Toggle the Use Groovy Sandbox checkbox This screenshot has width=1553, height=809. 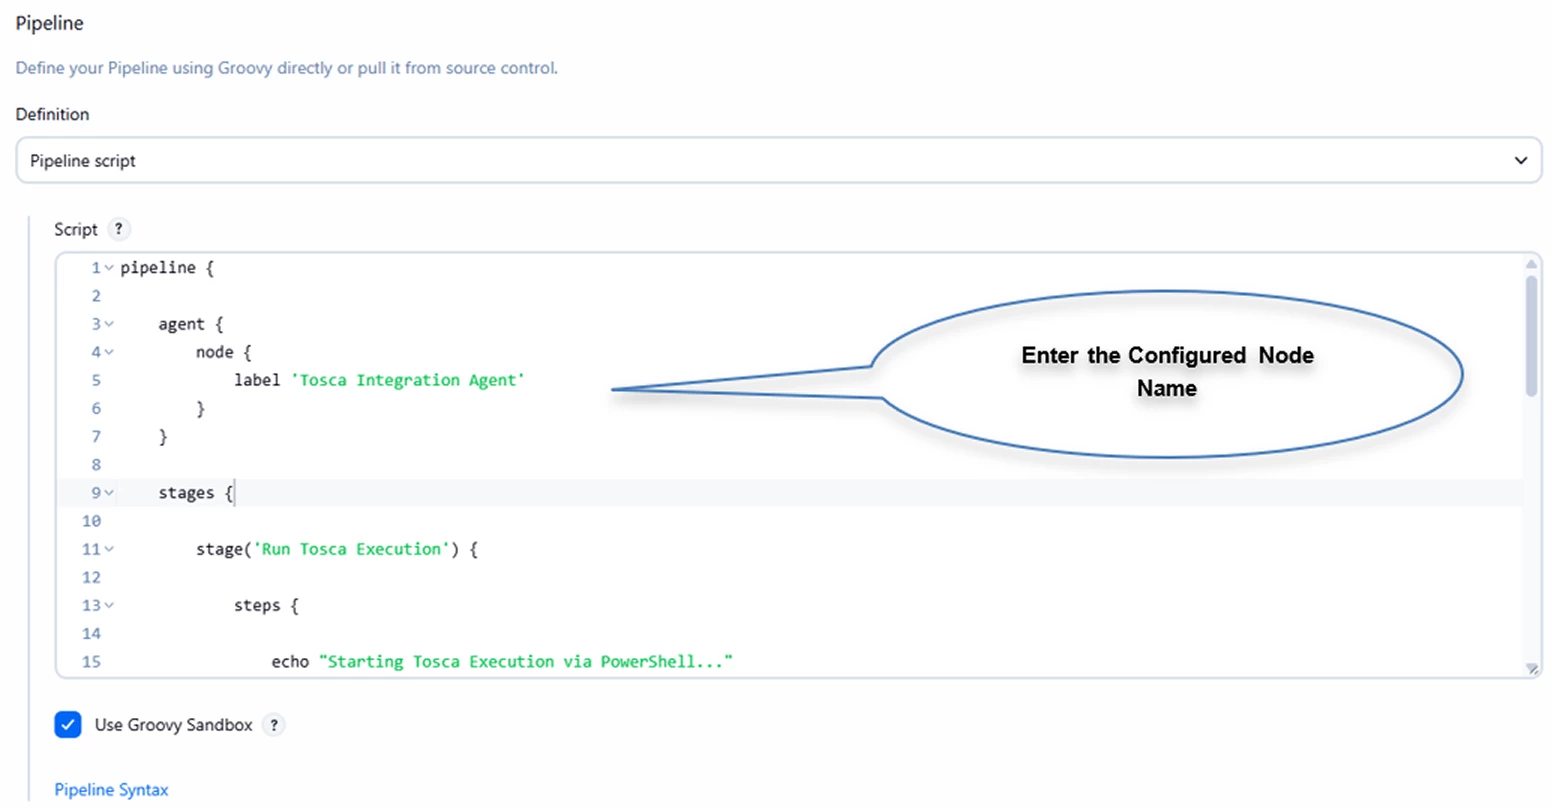tap(68, 725)
